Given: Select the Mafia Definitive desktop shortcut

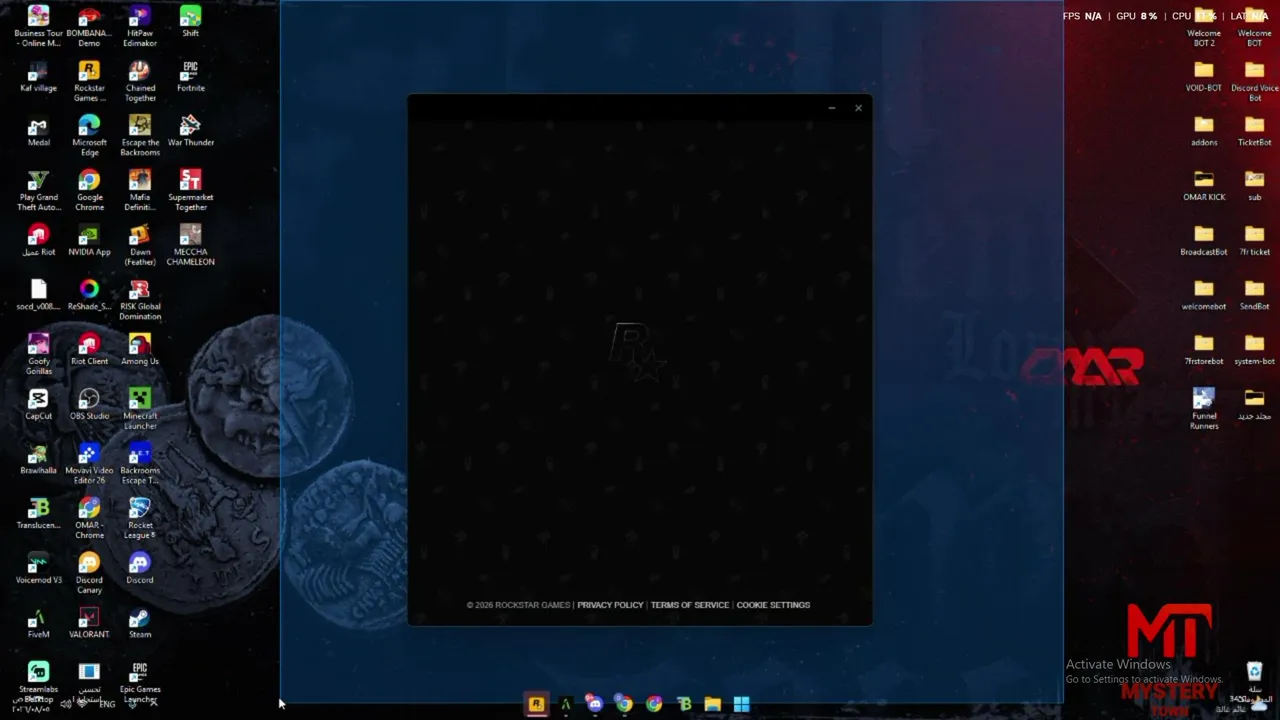Looking at the screenshot, I should 140,190.
